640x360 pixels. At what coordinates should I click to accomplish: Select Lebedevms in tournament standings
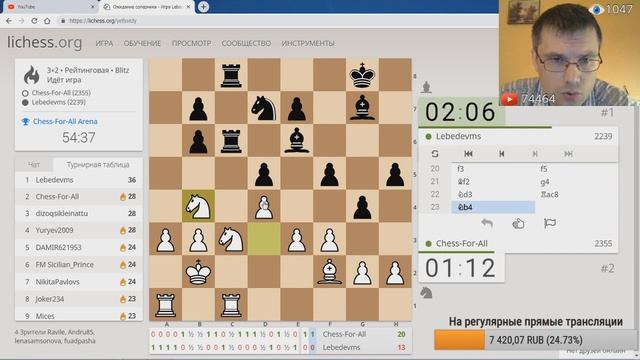(x=79, y=180)
